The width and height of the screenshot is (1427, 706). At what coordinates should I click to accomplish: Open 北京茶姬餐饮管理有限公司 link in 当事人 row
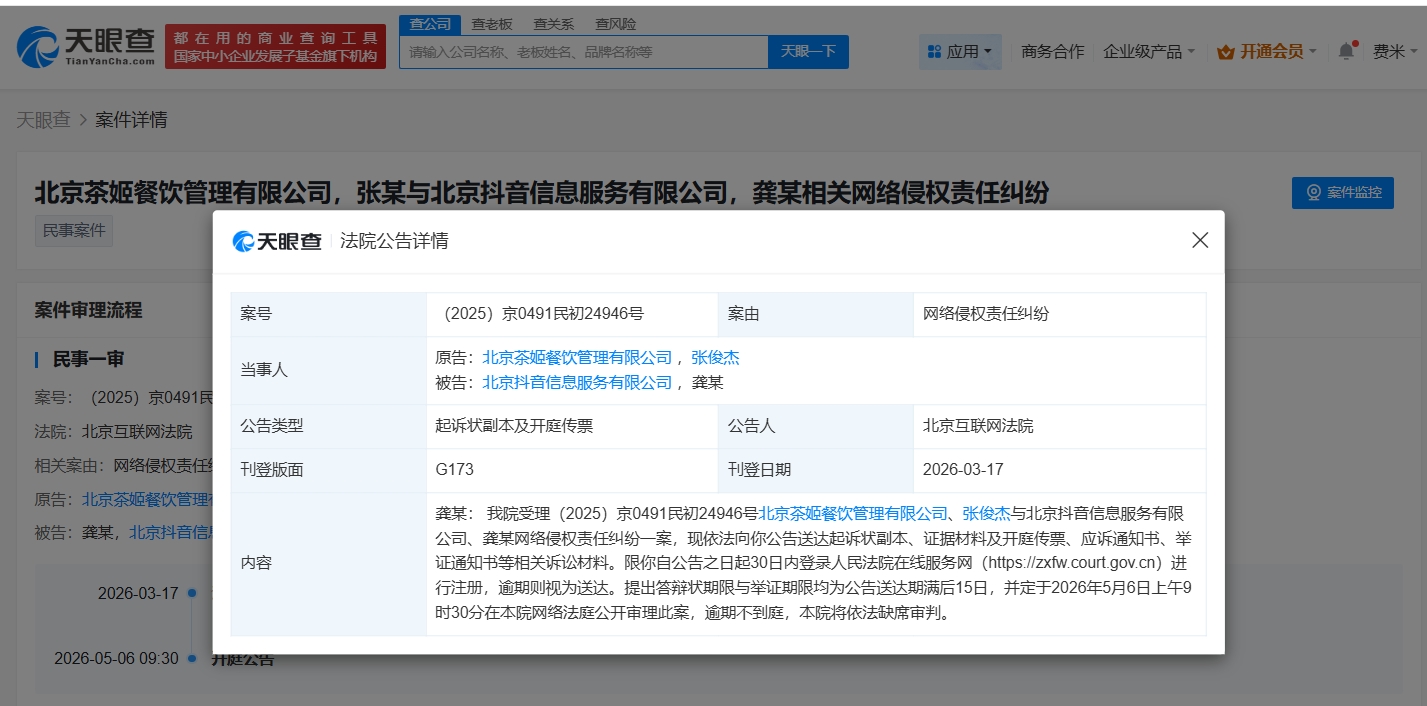tap(577, 358)
